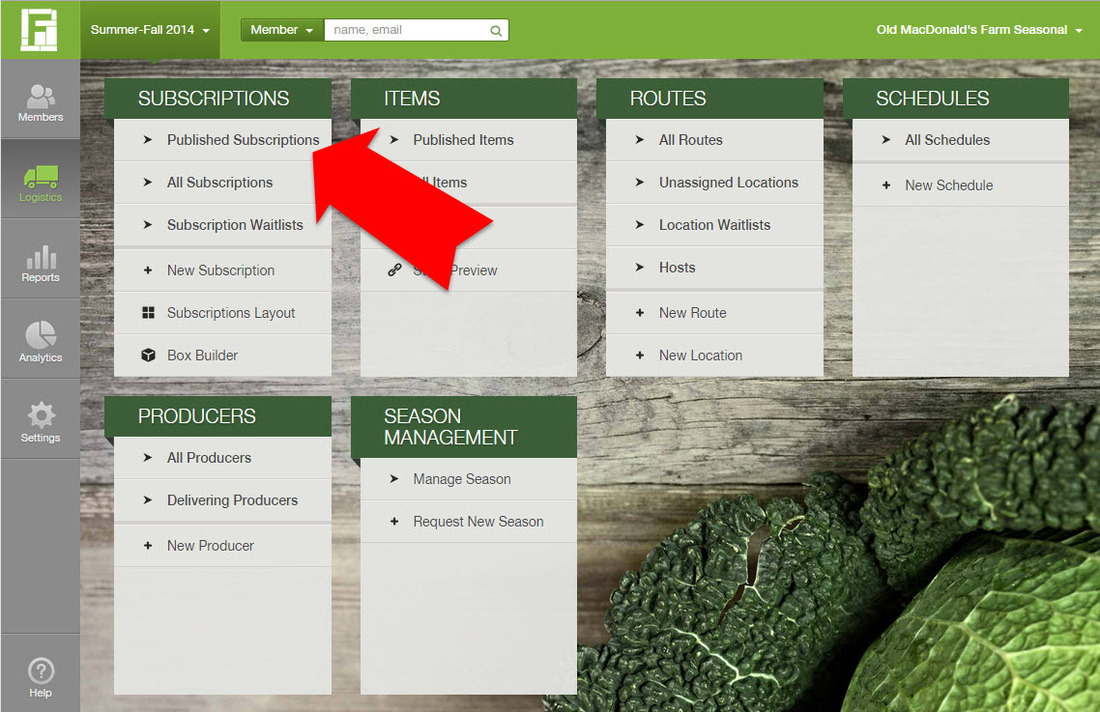Click plus icon beside New Location
The image size is (1100, 712).
click(639, 356)
